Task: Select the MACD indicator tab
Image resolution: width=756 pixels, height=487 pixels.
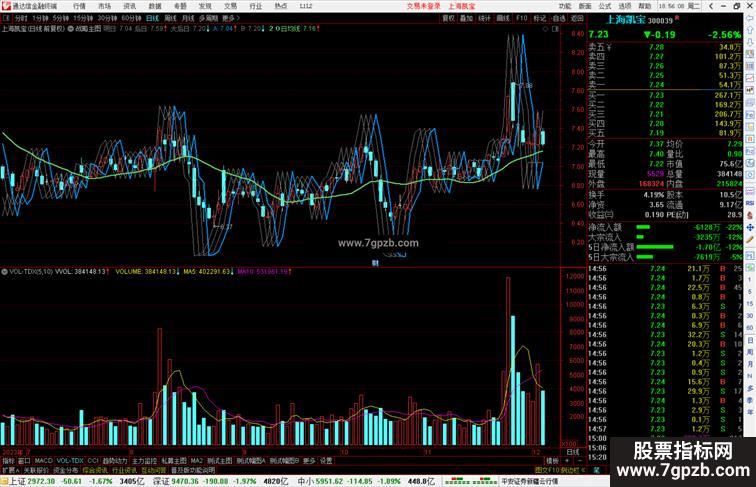Action: click(43, 461)
